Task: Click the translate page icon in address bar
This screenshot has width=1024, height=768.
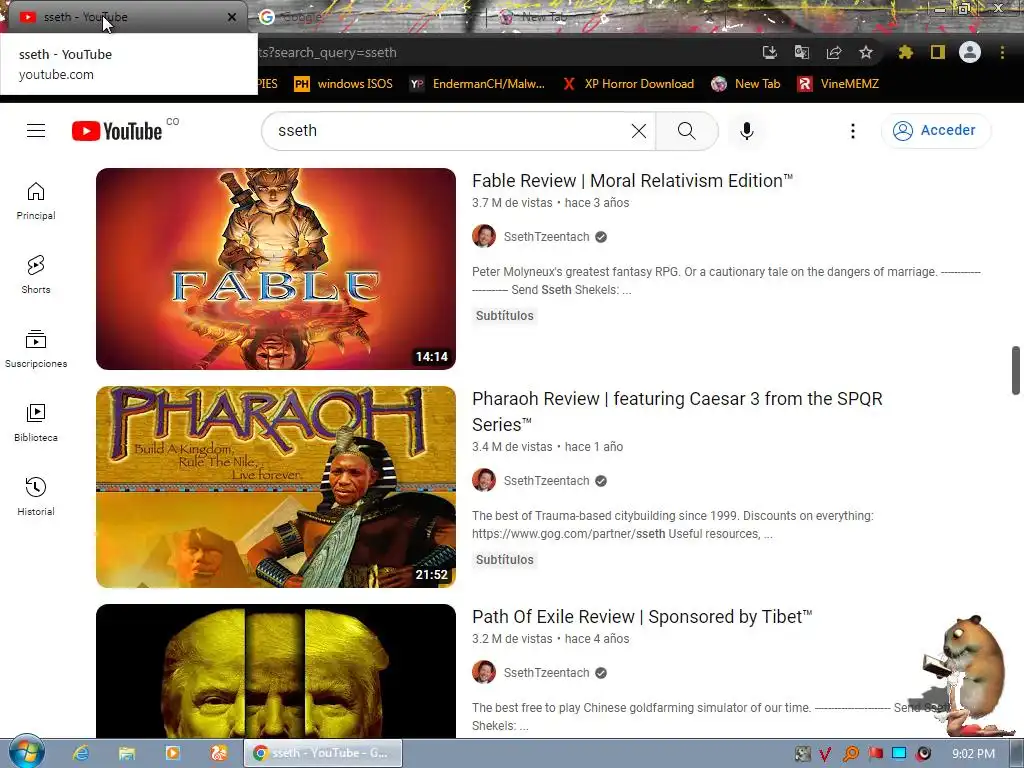Action: [801, 52]
